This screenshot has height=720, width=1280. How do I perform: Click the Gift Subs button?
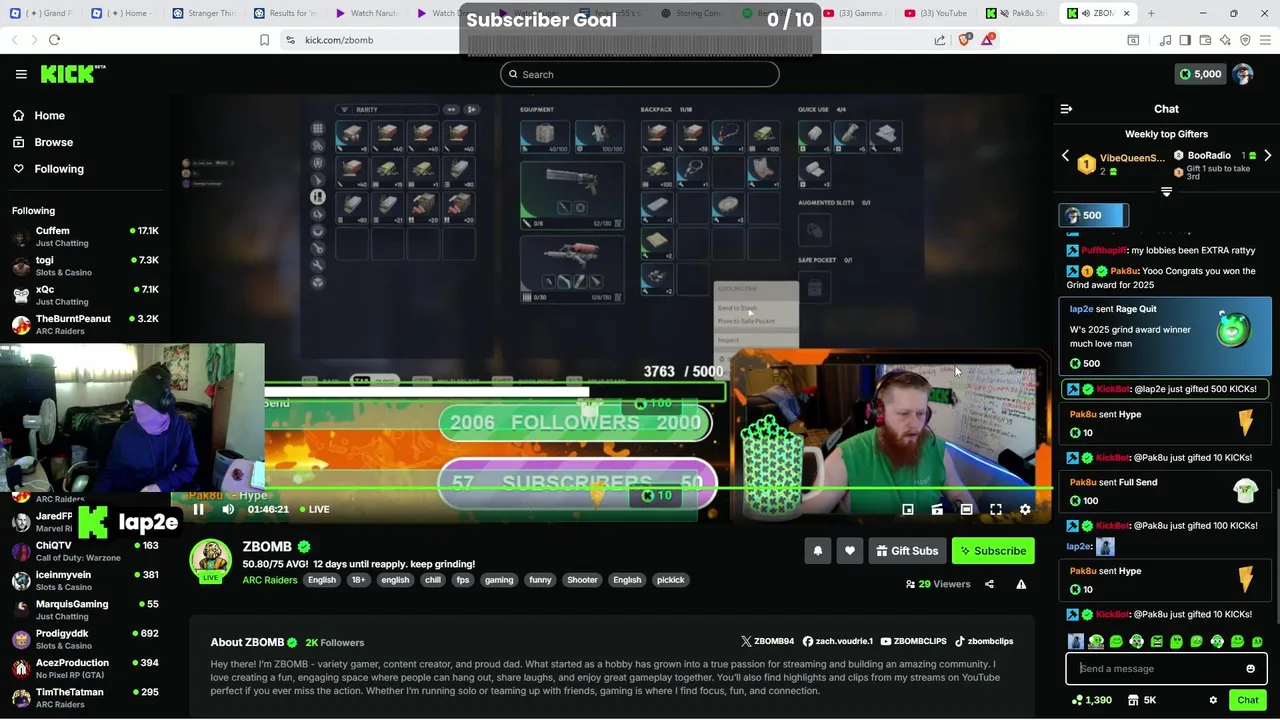[907, 550]
